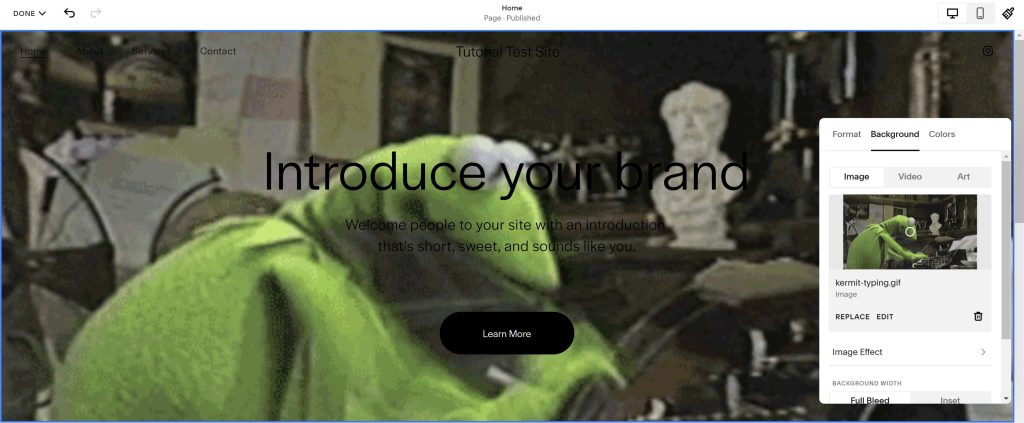Click the Learn More button
1024x423 pixels.
506,333
